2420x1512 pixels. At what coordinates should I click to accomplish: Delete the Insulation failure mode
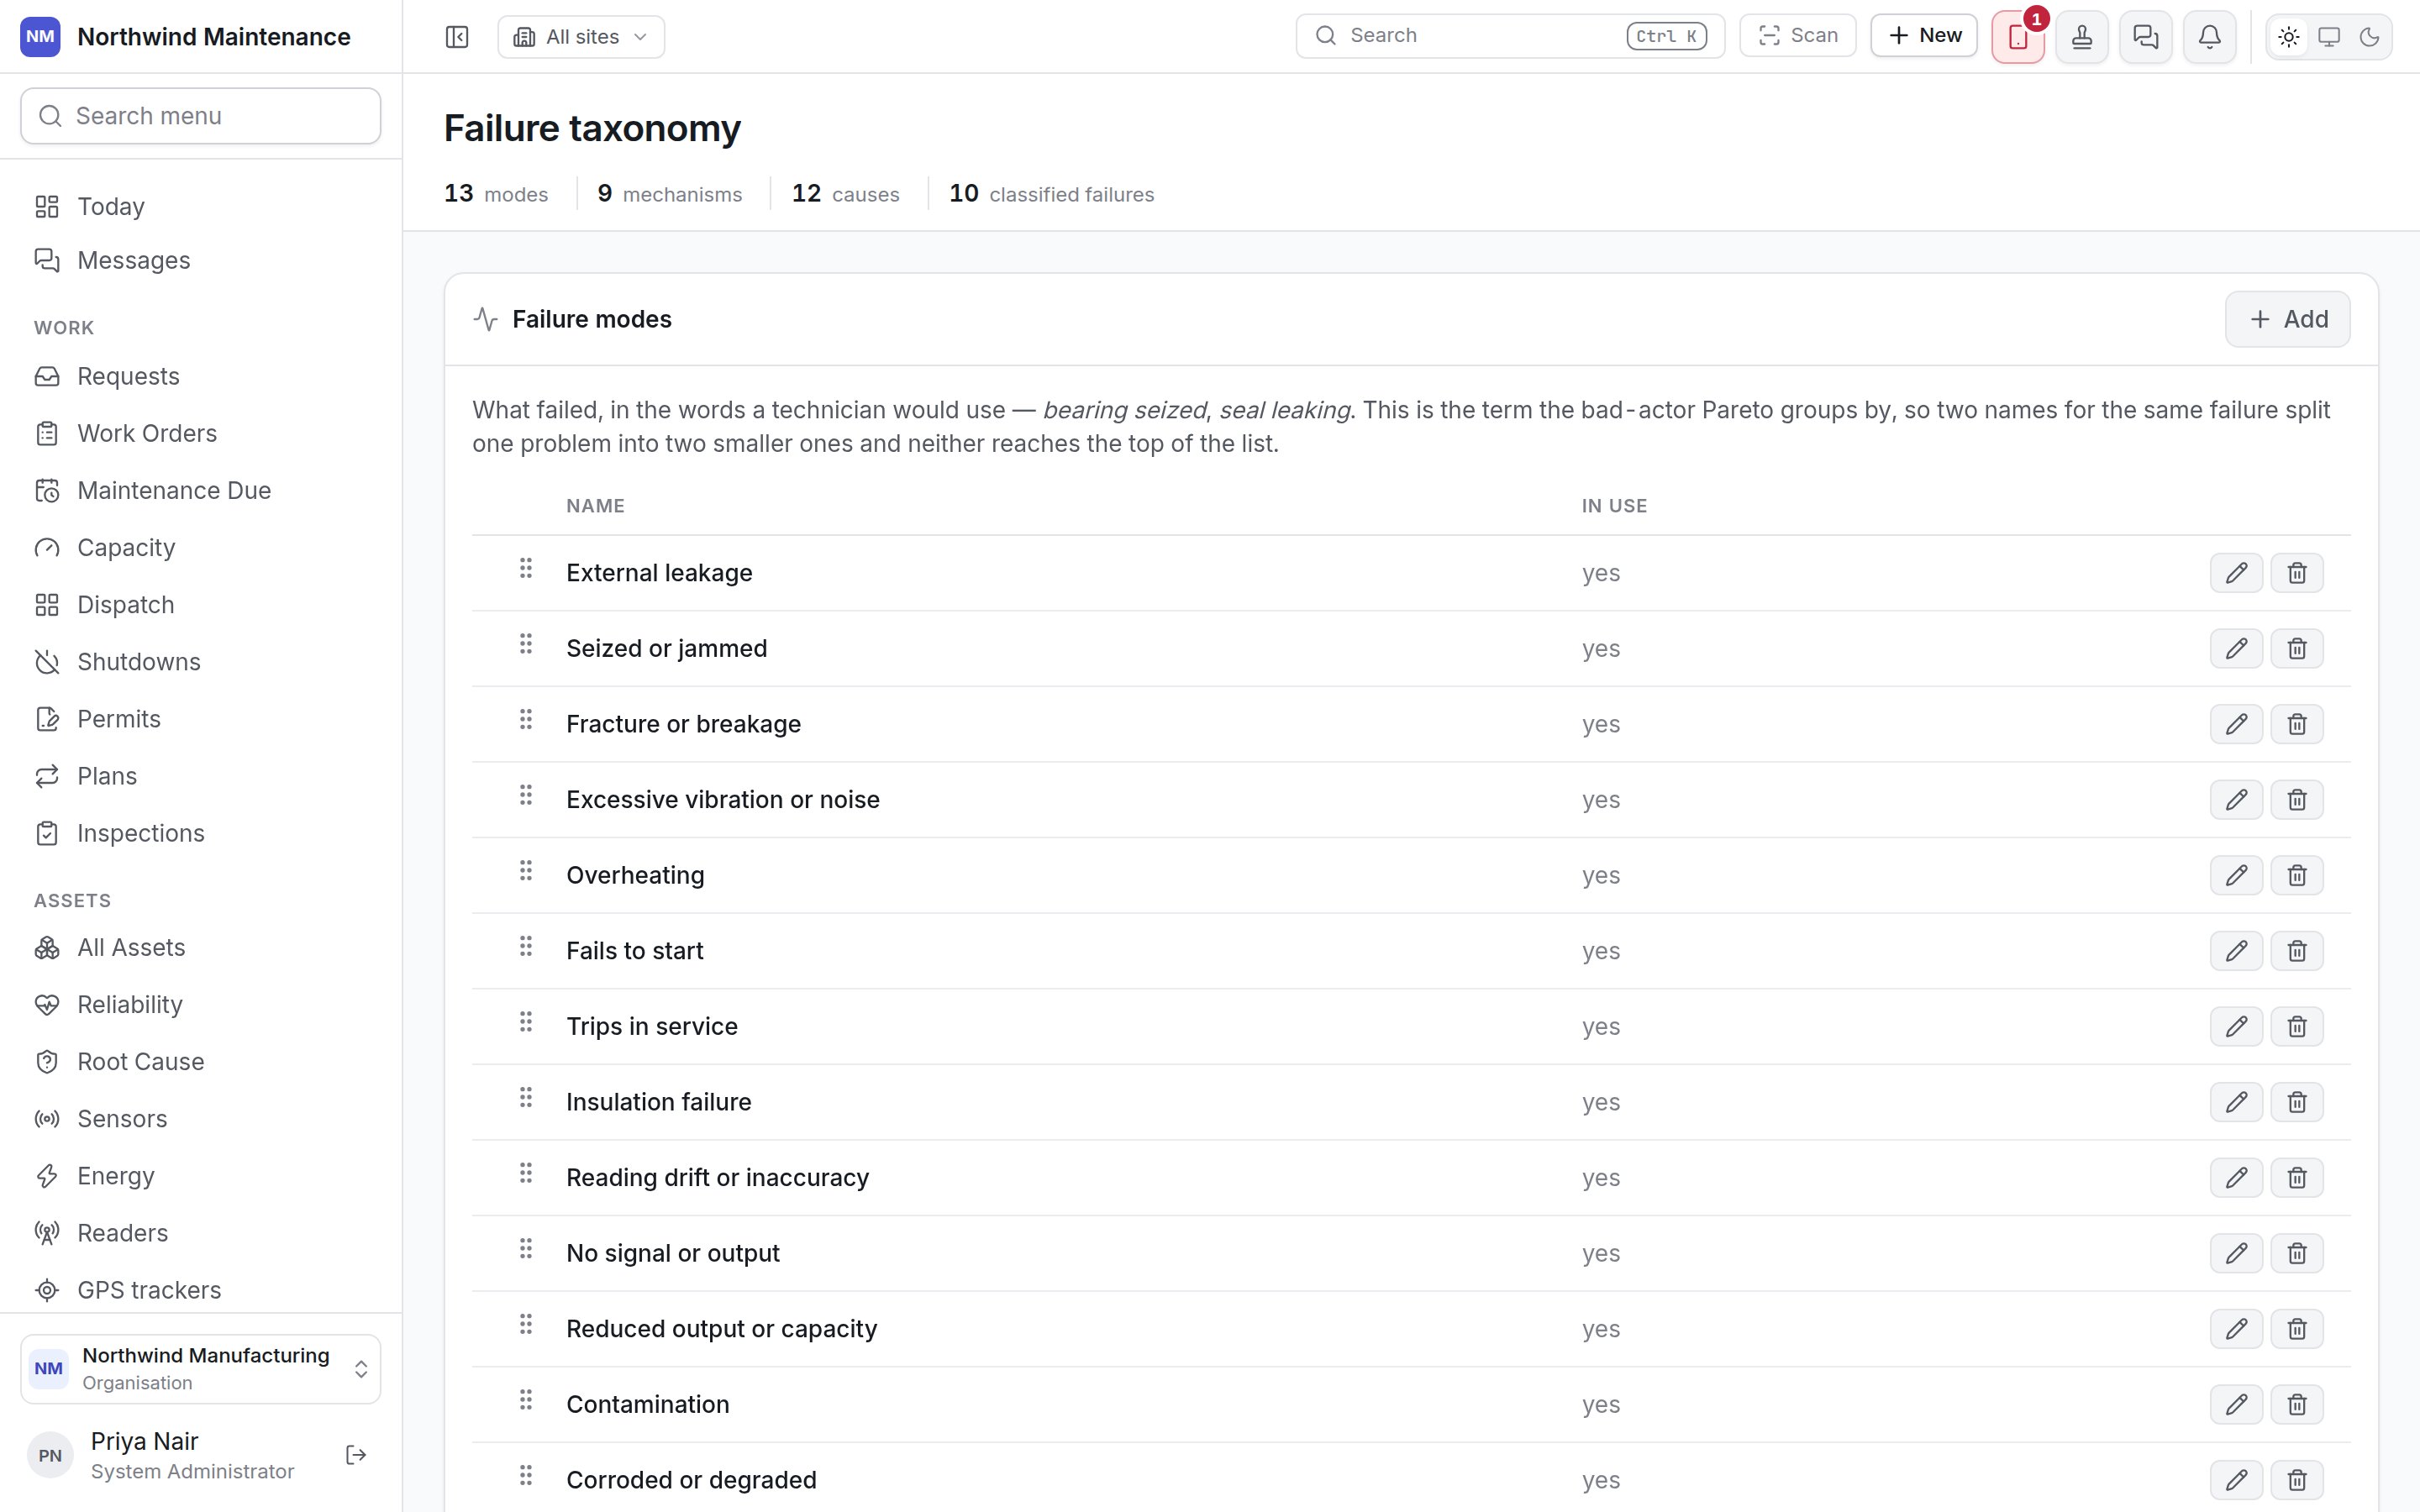coord(2297,1102)
